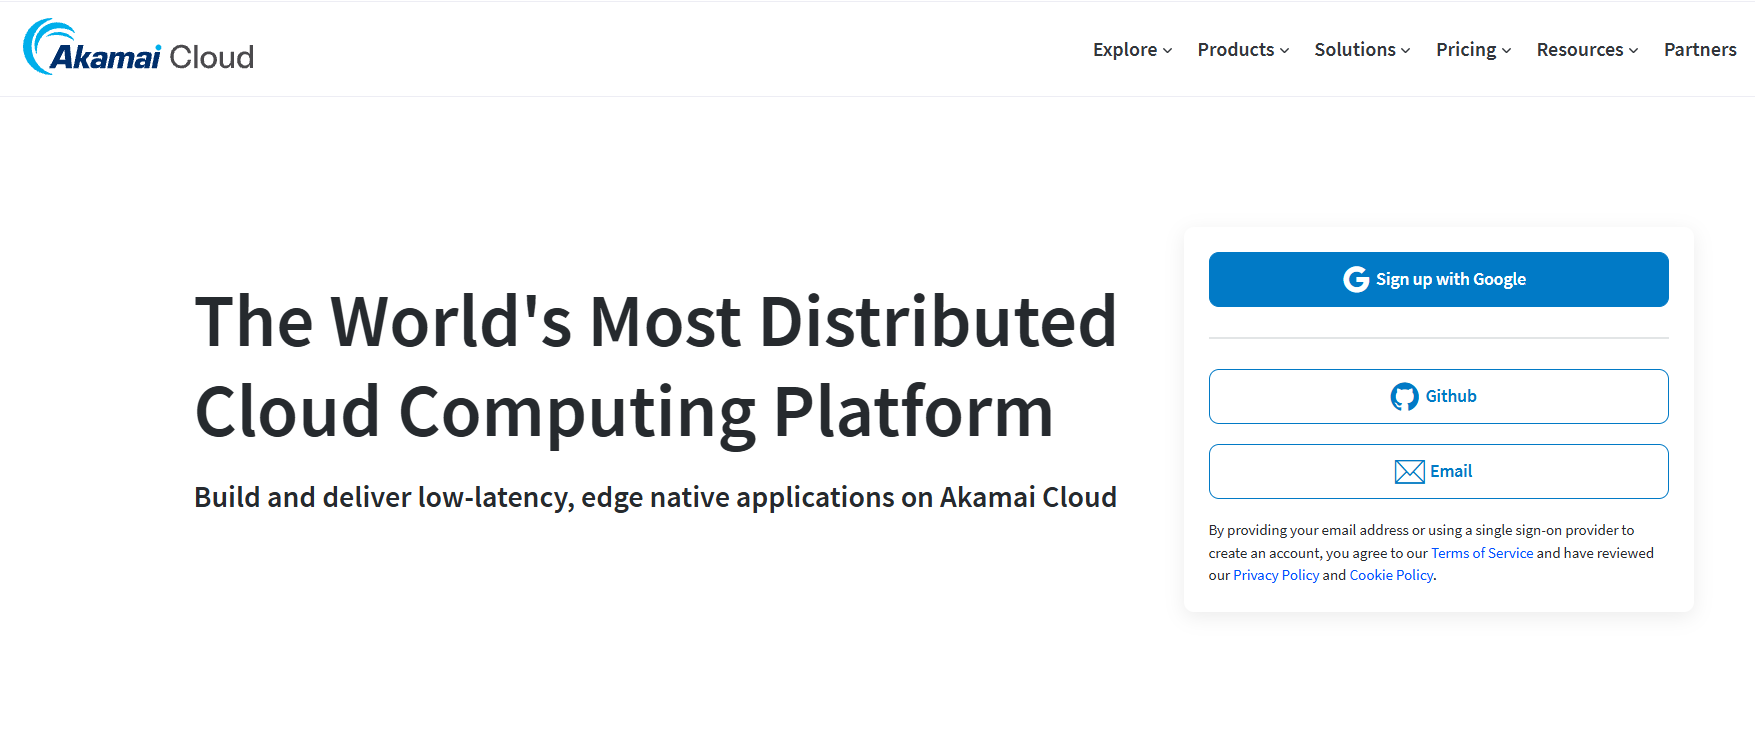The width and height of the screenshot is (1755, 741).
Task: Open the Solutions menu
Action: click(x=1362, y=49)
